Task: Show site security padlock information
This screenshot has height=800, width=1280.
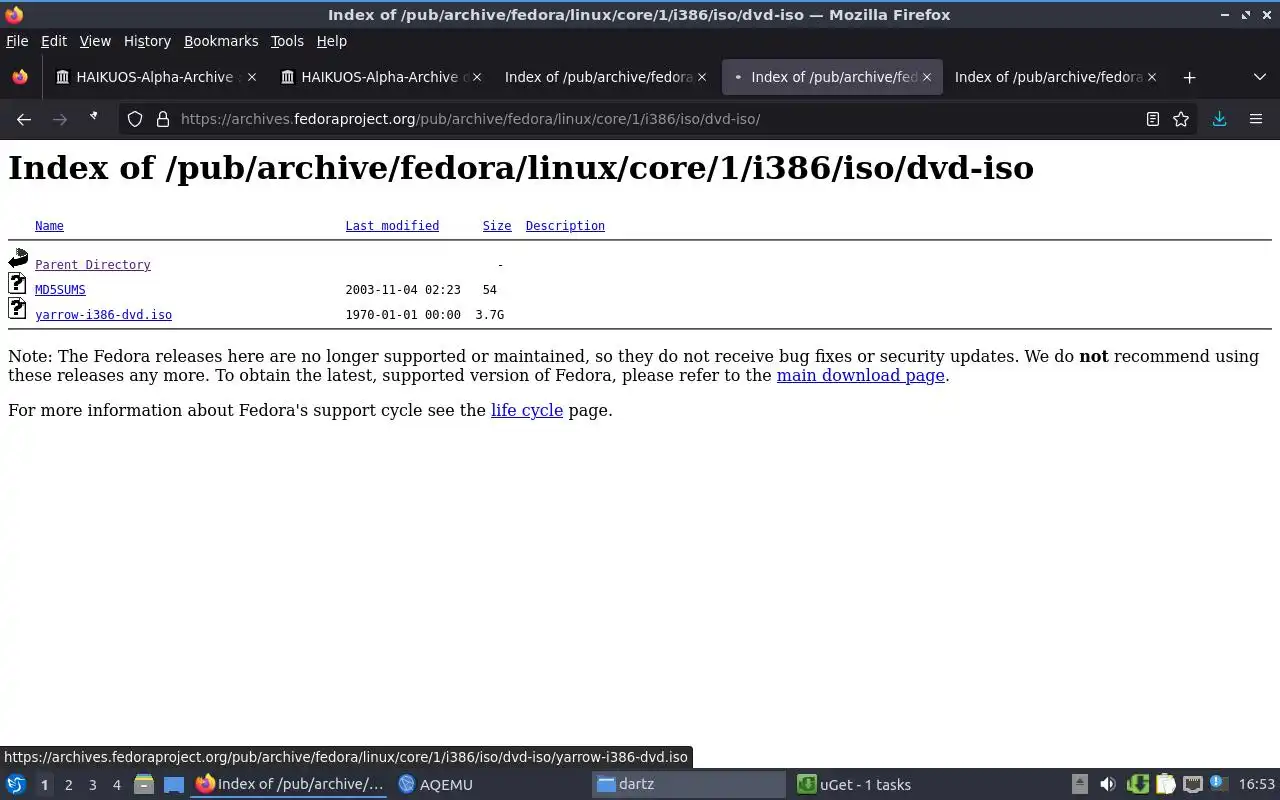Action: pos(163,119)
